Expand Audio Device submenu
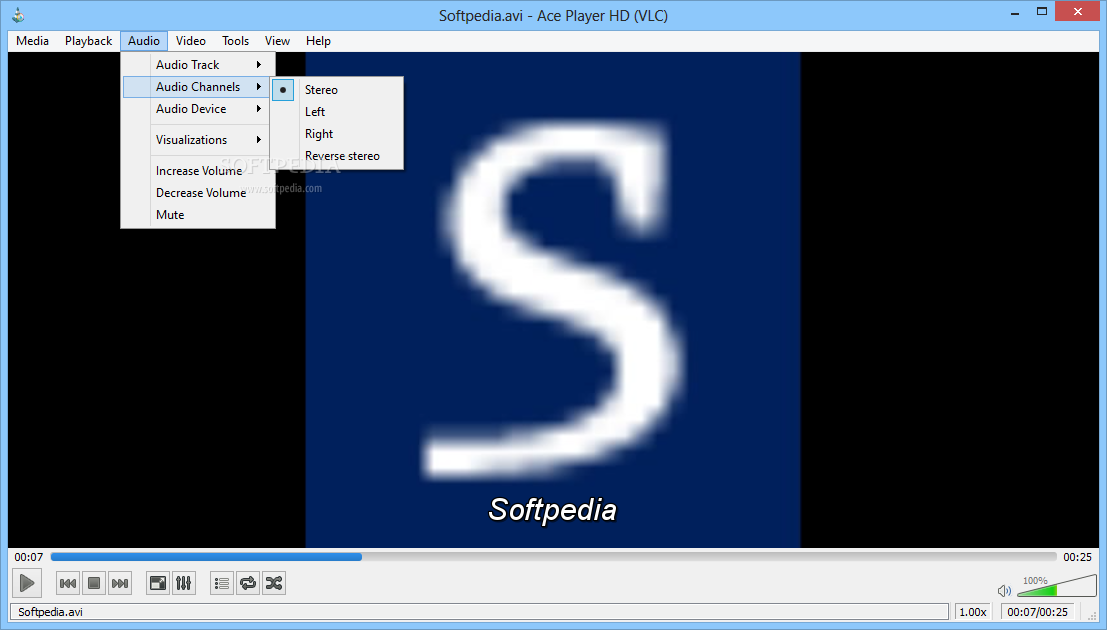The image size is (1107, 630). pyautogui.click(x=198, y=109)
